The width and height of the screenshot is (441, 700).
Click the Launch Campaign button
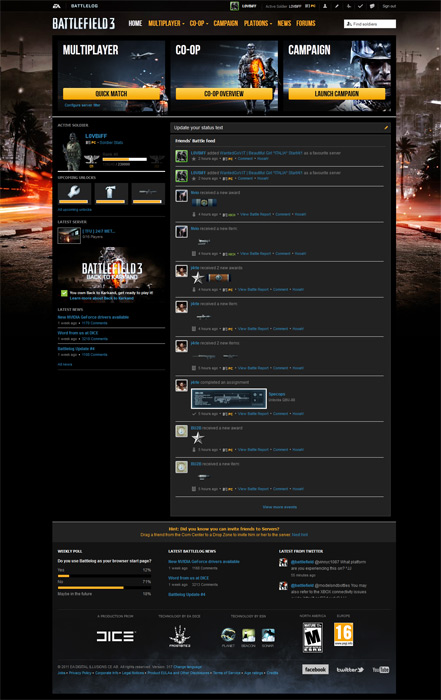pos(337,93)
